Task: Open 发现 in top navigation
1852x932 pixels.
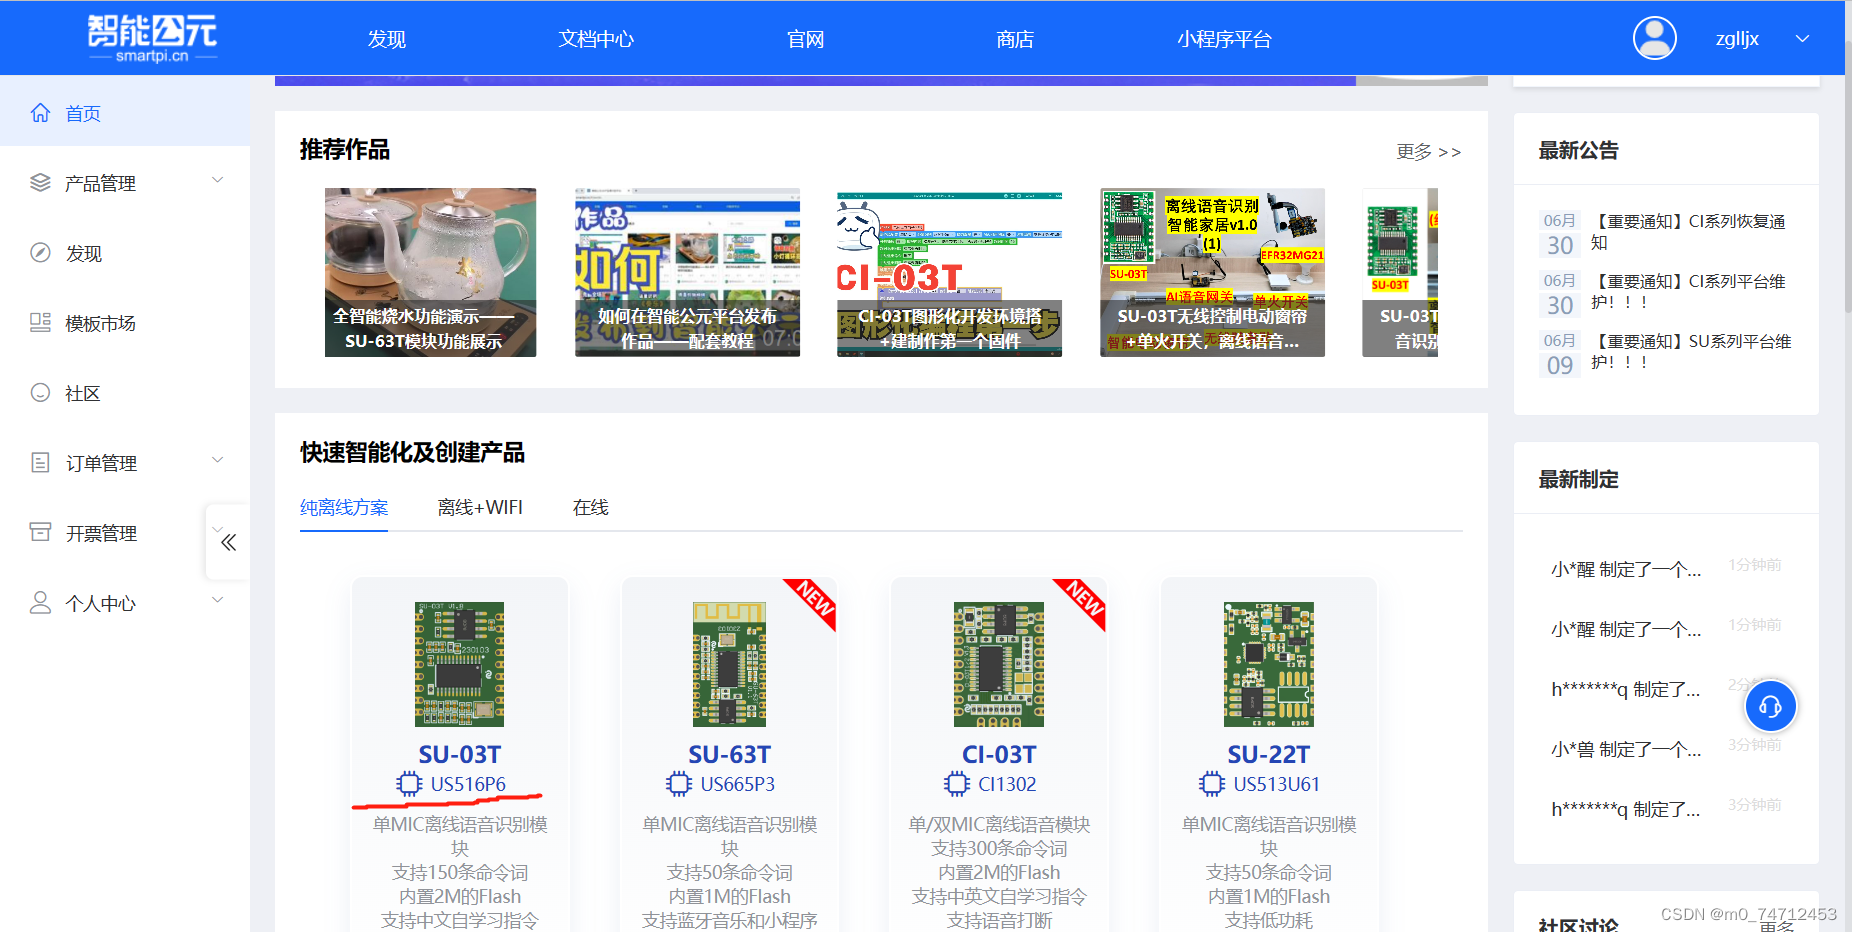Action: 386,39
